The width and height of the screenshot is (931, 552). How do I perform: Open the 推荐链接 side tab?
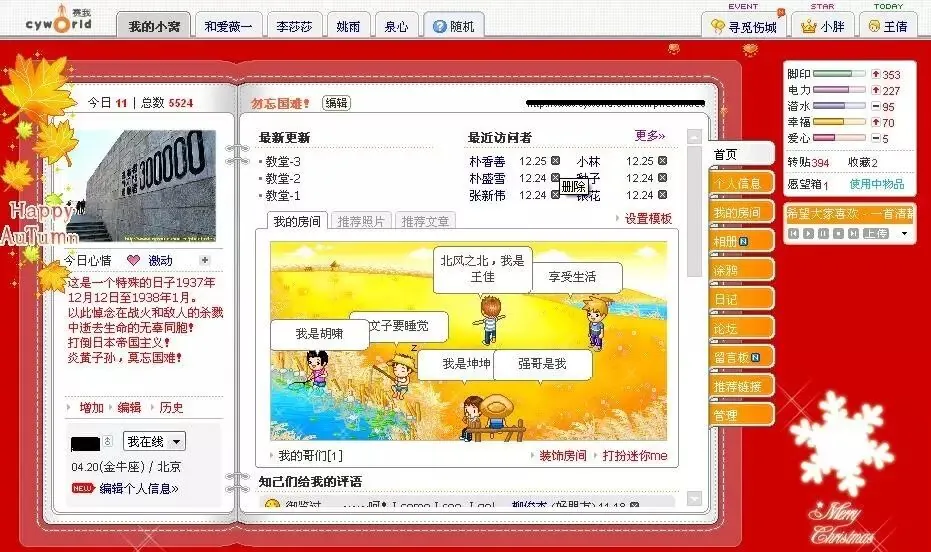click(x=741, y=386)
